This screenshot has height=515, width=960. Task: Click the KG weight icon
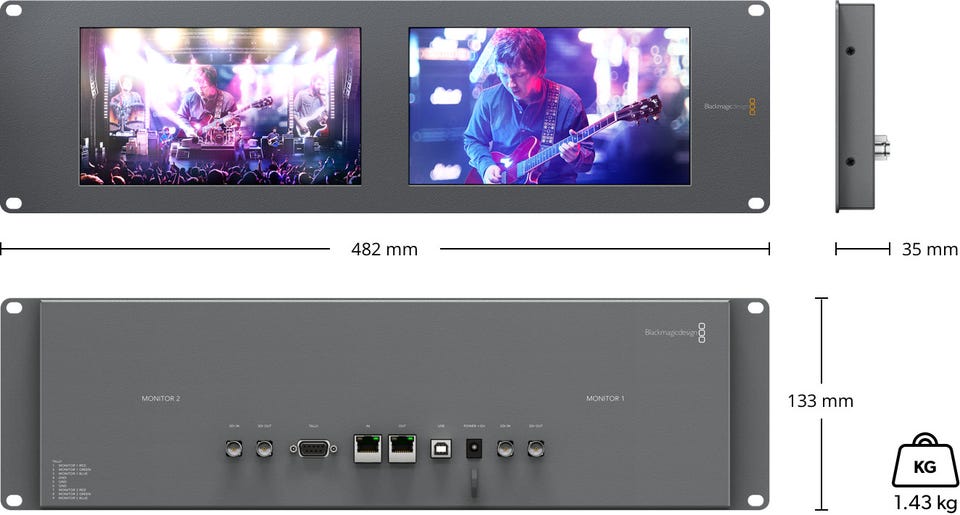pos(925,460)
